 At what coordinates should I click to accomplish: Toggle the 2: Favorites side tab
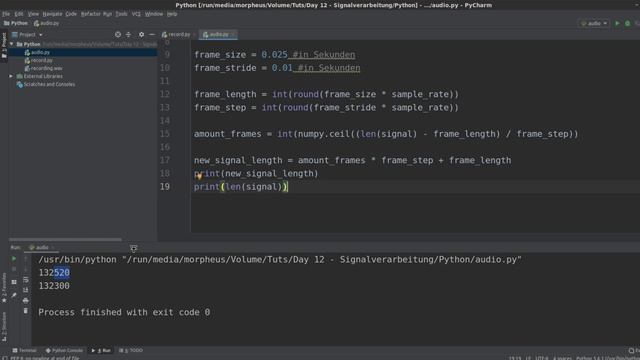4,287
